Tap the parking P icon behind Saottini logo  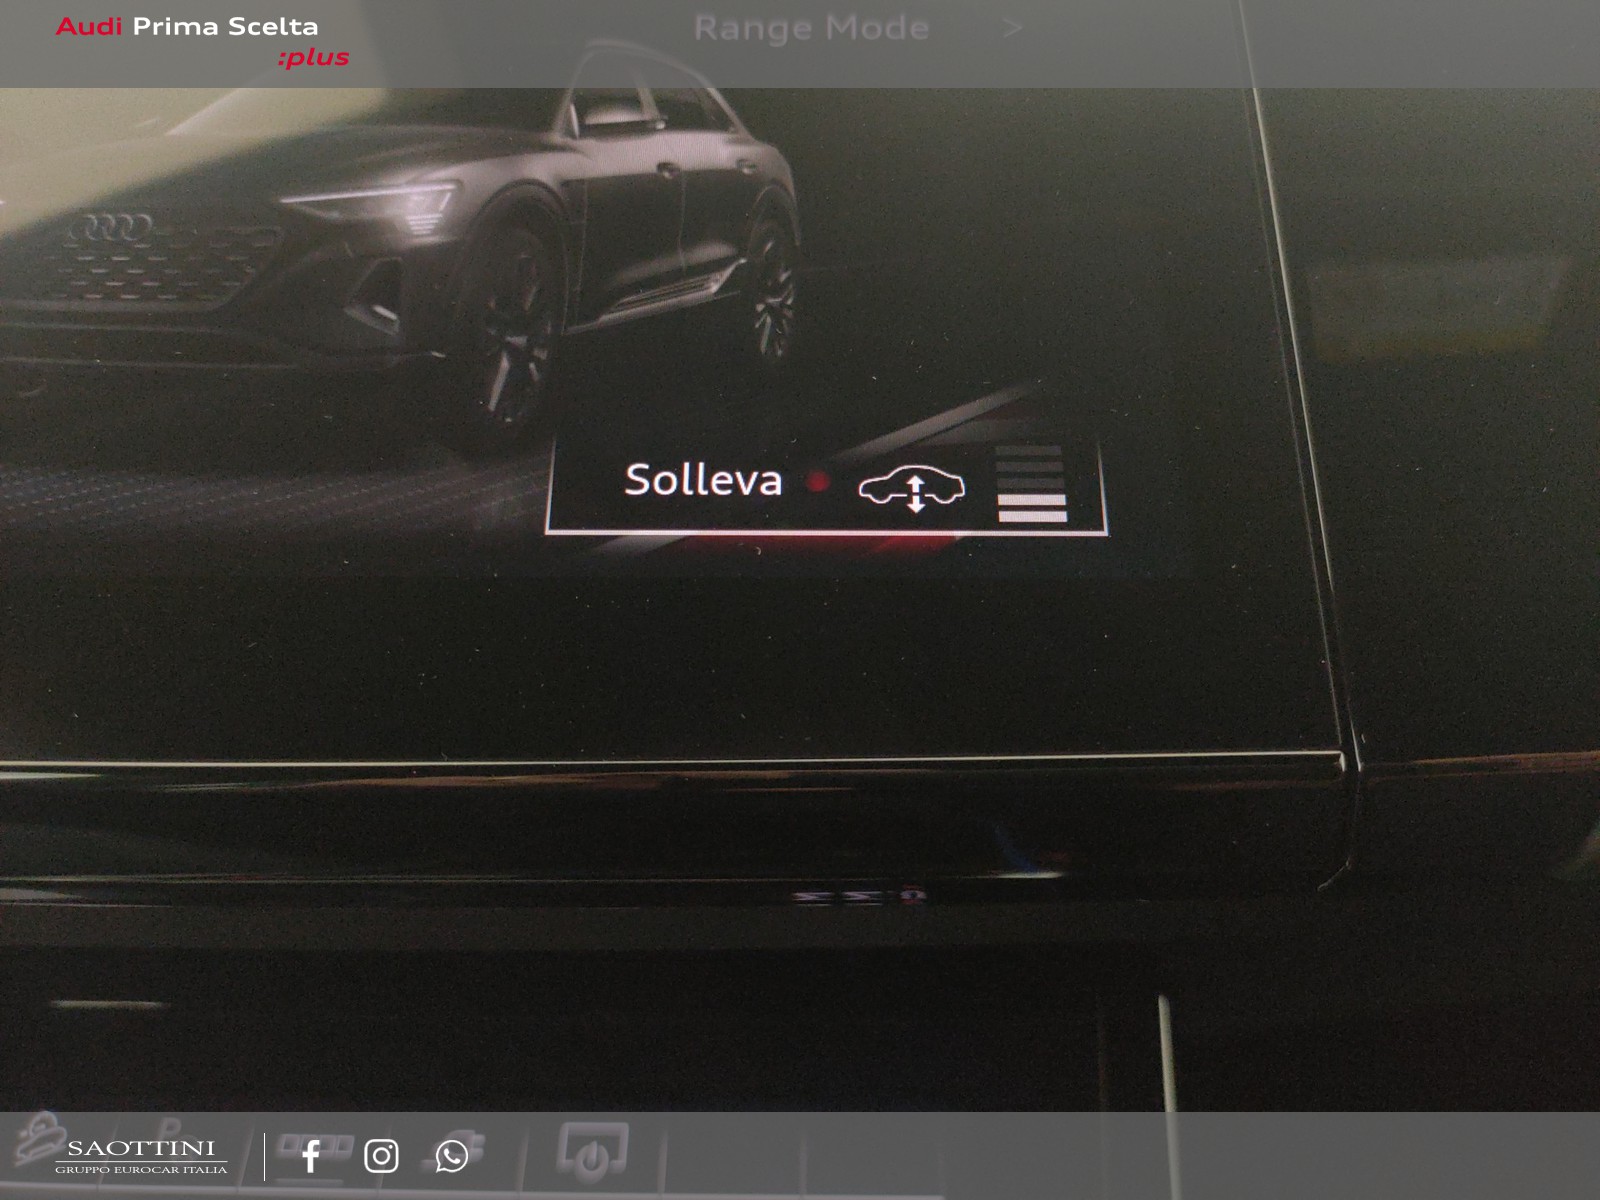click(170, 1127)
